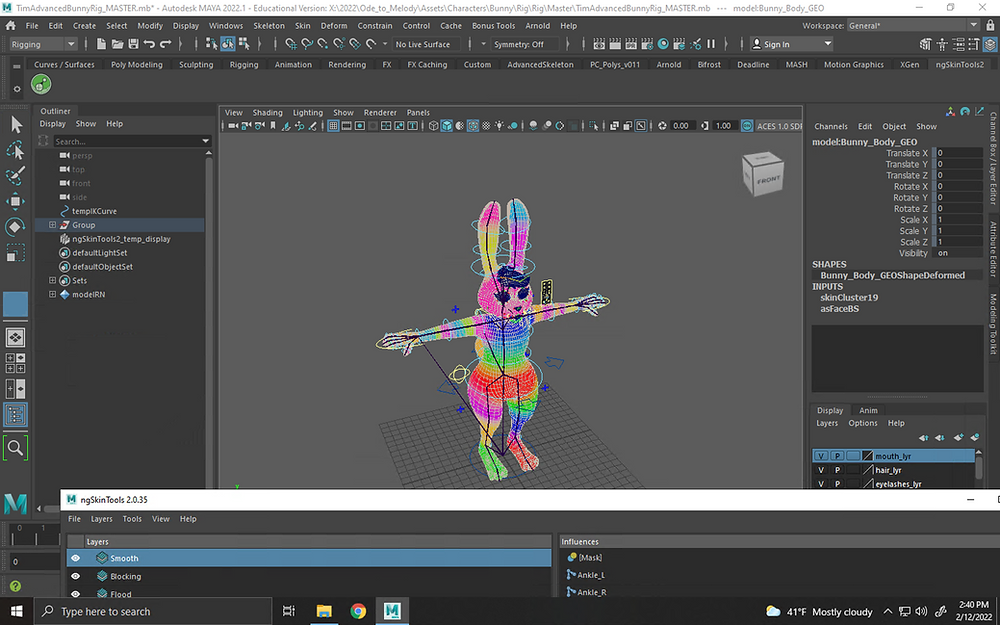
Task: Select the asFaceBS input node
Action: click(x=839, y=309)
